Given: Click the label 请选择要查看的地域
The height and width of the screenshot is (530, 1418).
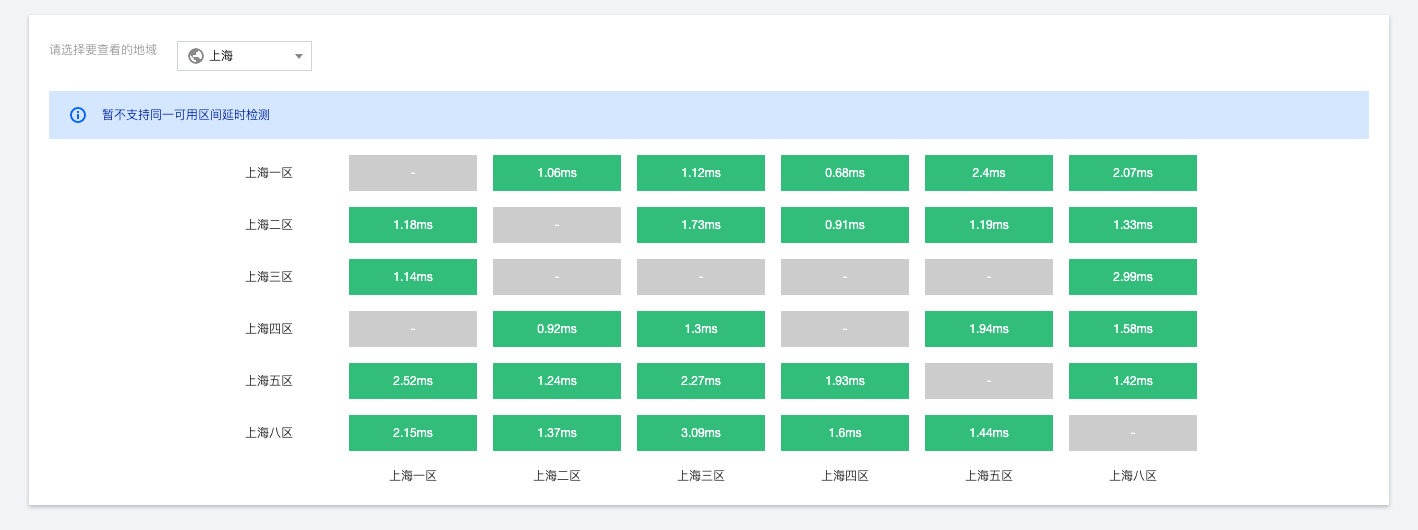Looking at the screenshot, I should (x=103, y=49).
